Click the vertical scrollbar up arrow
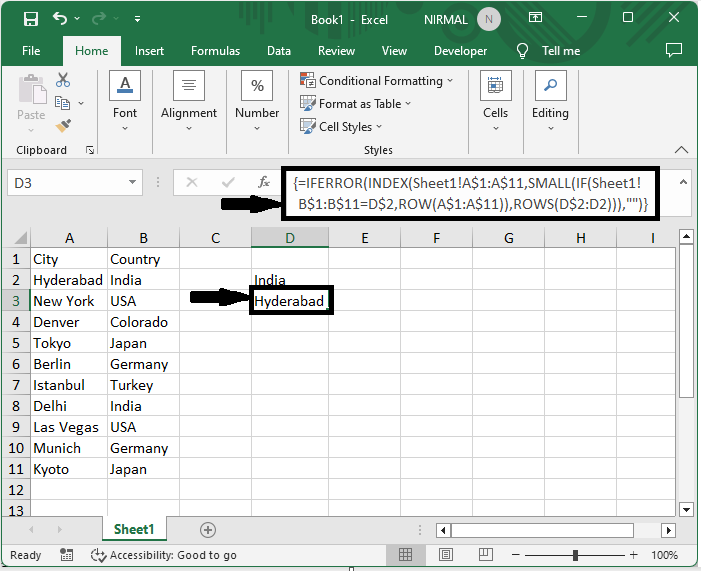This screenshot has height=571, width=701. pyautogui.click(x=686, y=237)
